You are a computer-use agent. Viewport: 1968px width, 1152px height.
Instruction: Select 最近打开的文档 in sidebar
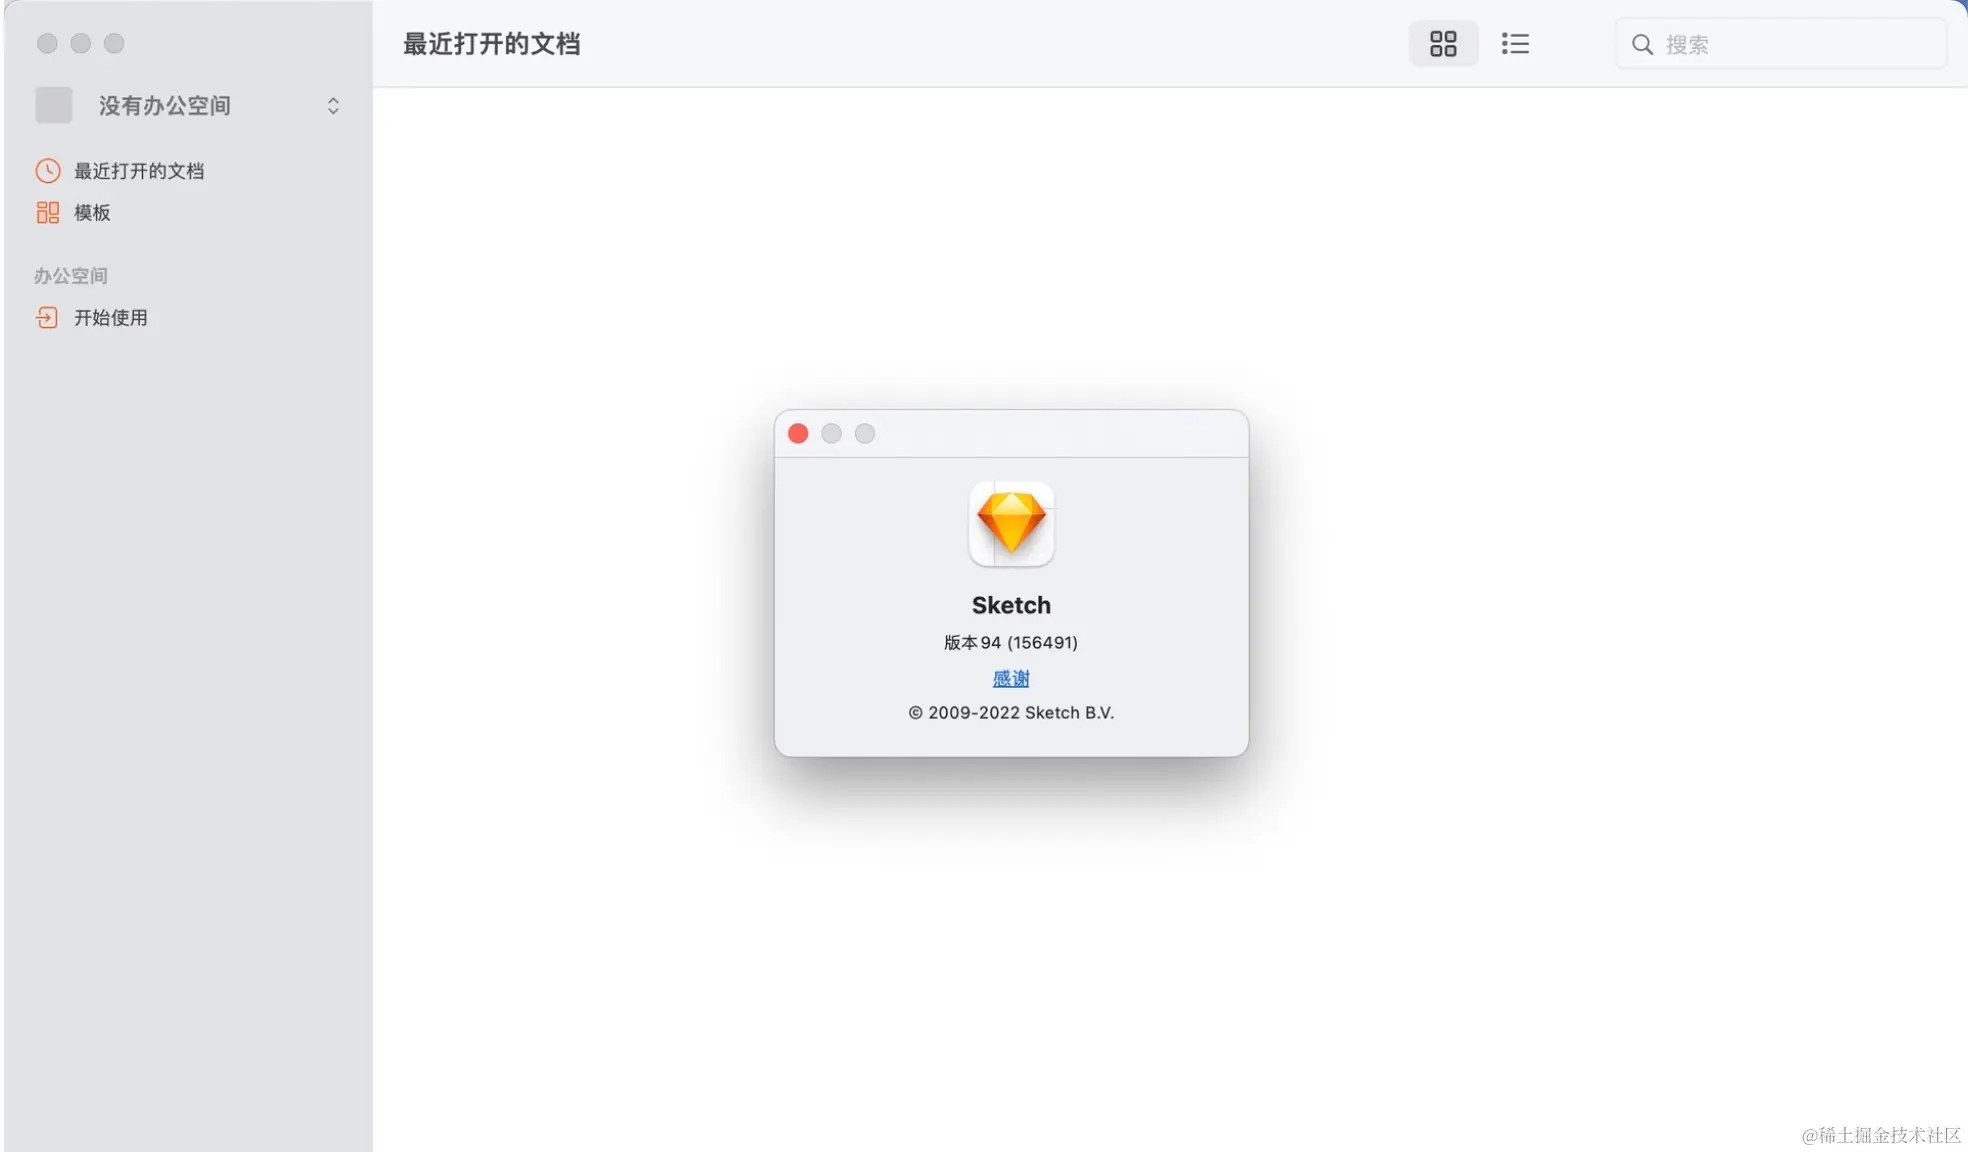[139, 171]
